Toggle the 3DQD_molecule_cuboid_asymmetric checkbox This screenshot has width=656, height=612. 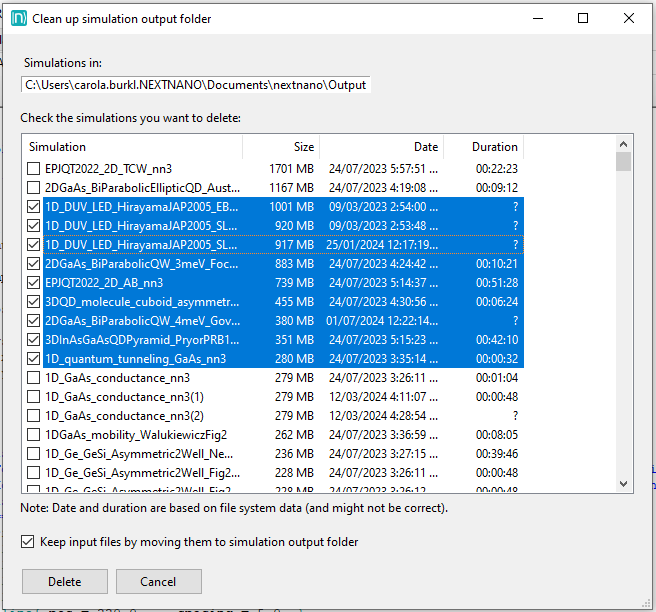click(34, 301)
